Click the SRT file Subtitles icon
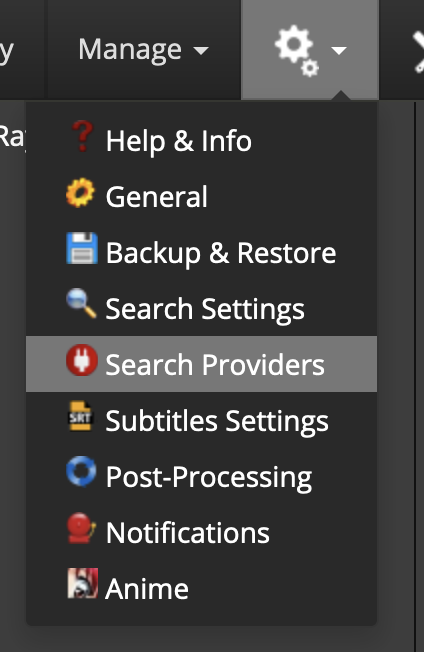 point(80,416)
